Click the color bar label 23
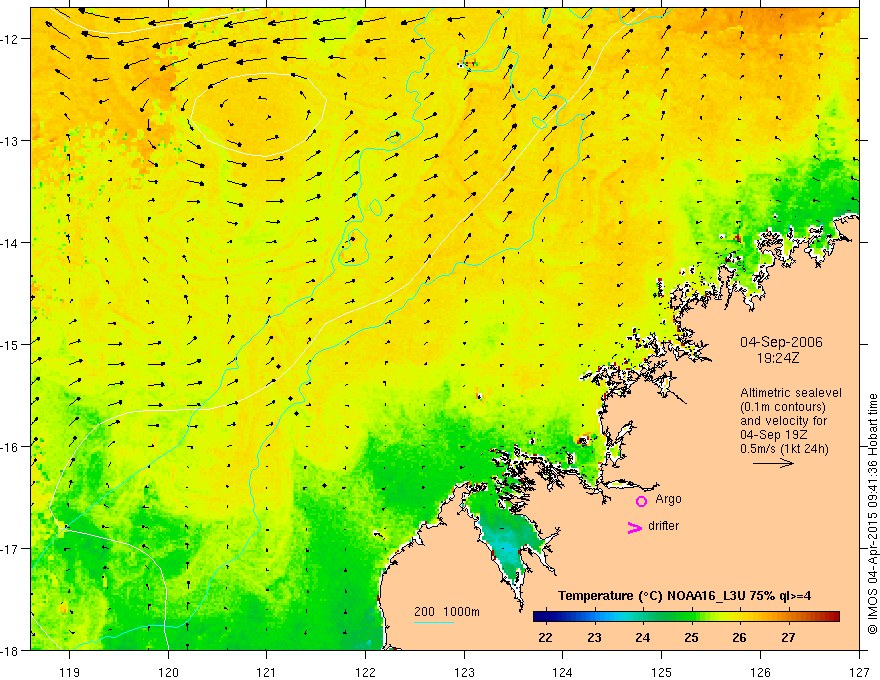The width and height of the screenshot is (880, 680). click(594, 637)
